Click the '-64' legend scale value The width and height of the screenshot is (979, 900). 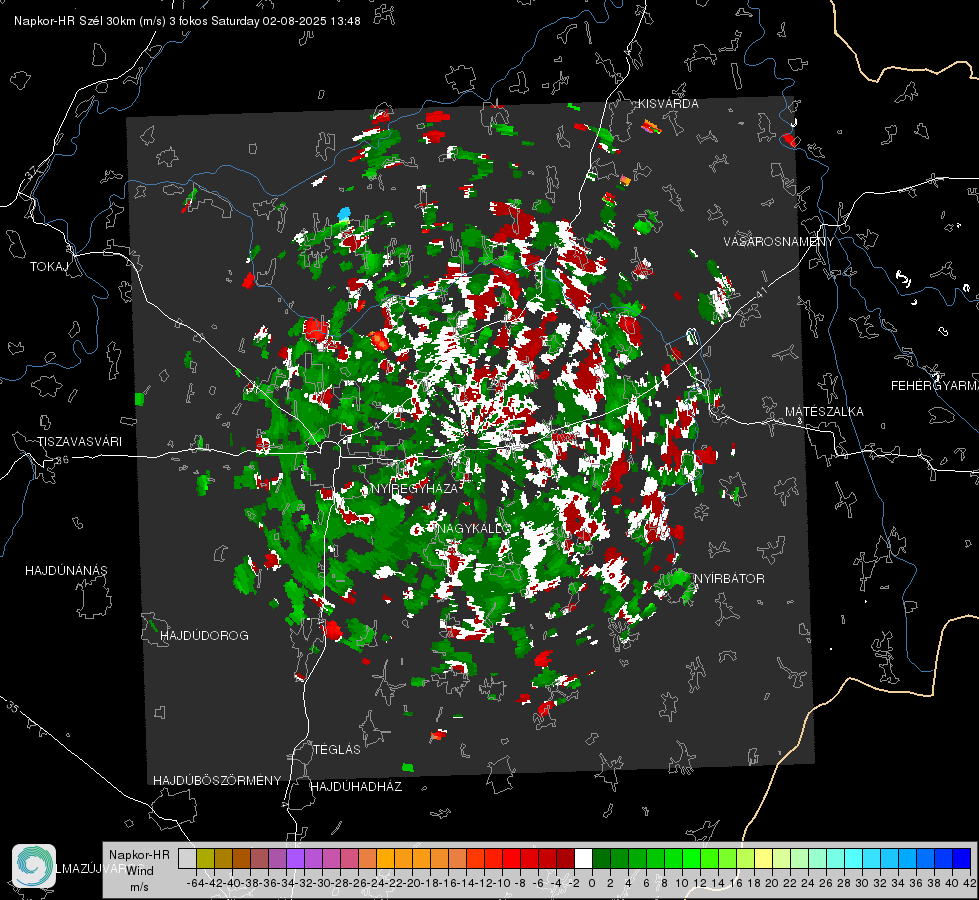(x=195, y=883)
